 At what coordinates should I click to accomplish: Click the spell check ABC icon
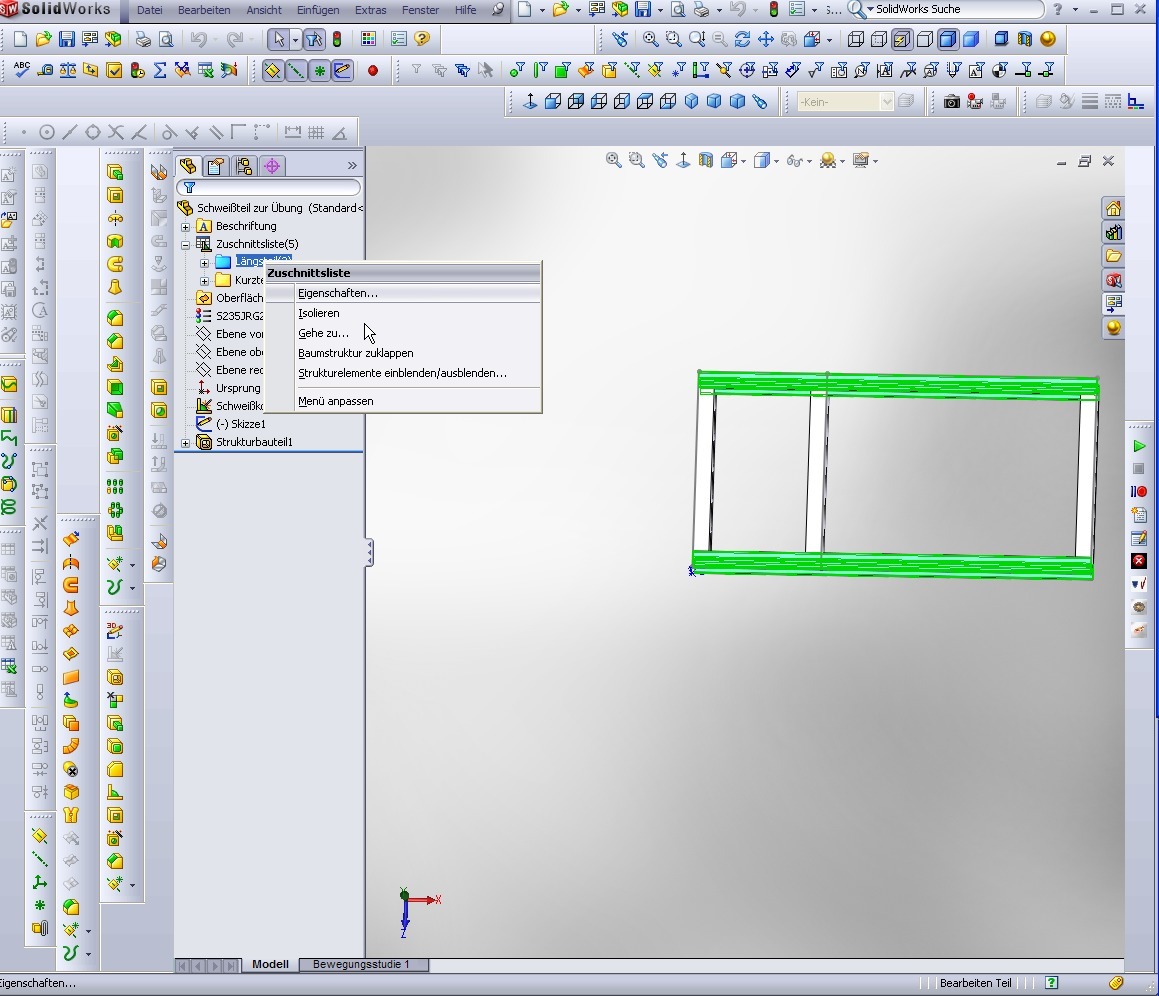coord(21,70)
